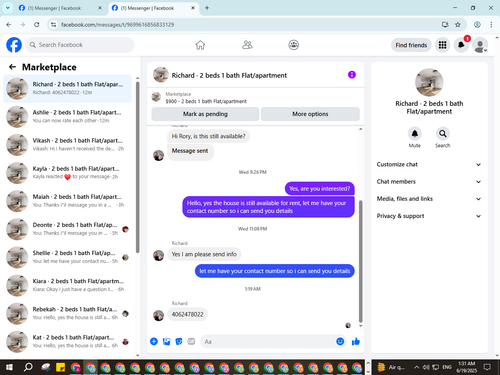Image resolution: width=500 pixels, height=375 pixels.
Task: Open the Friends icon in top navigation
Action: tap(247, 45)
